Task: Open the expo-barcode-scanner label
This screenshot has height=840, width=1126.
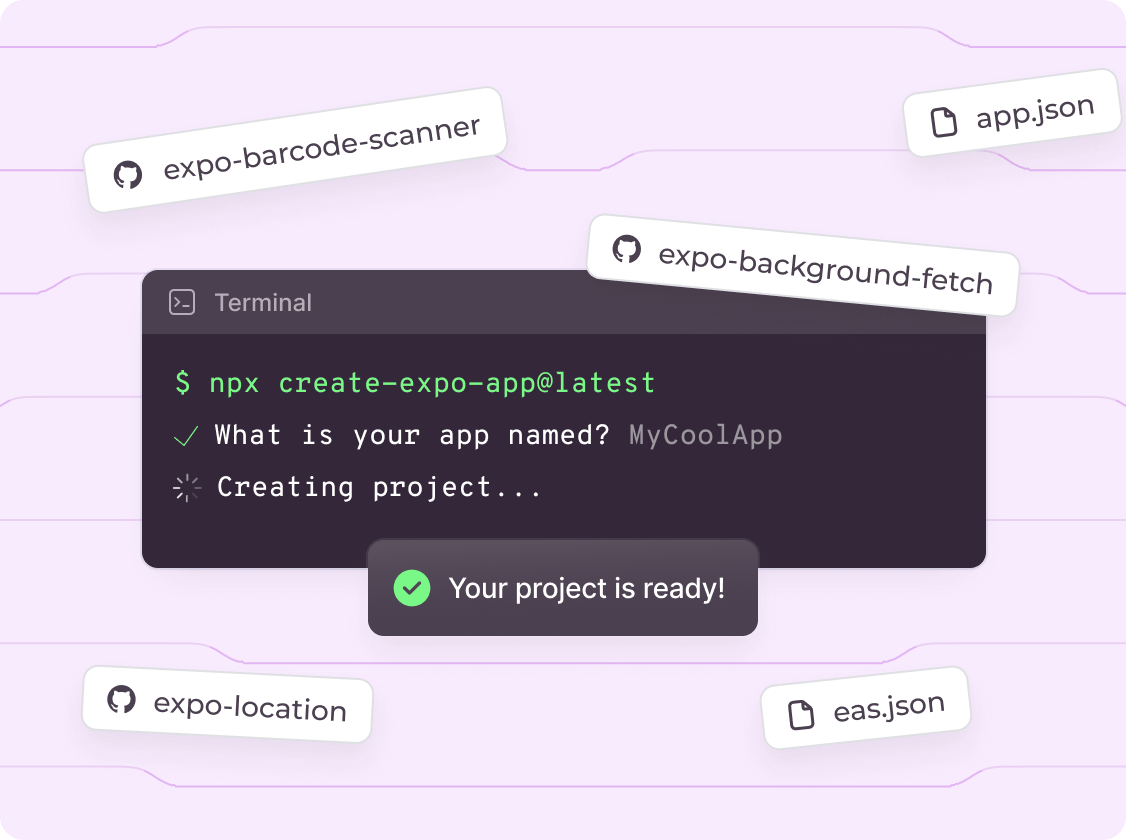Action: (322, 148)
